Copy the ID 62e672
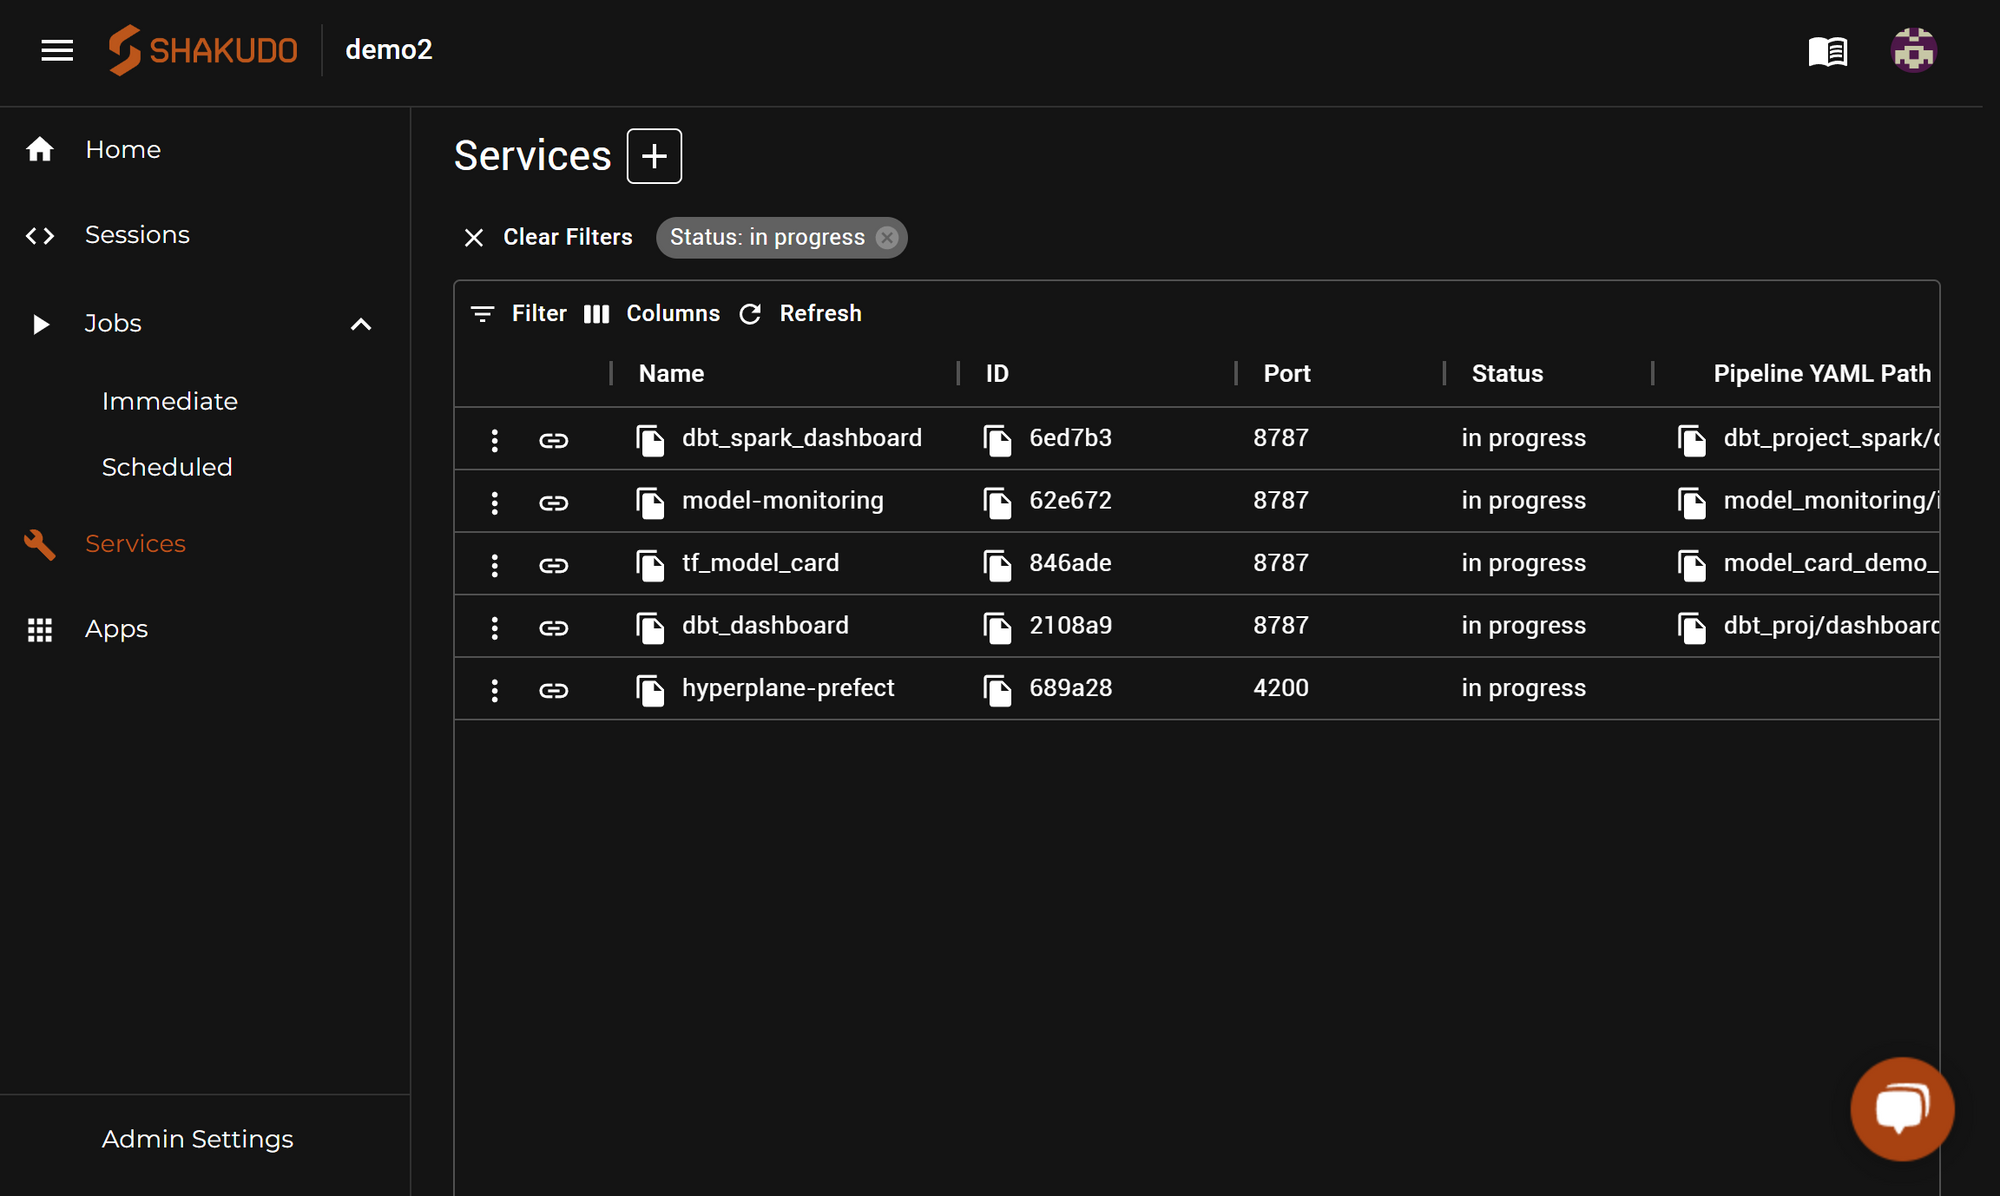This screenshot has height=1196, width=2000. coord(997,502)
